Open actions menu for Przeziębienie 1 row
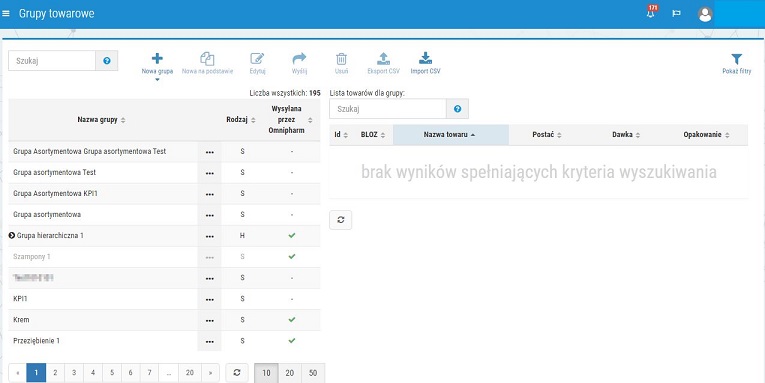Viewport: 765px width, 383px height. 210,341
